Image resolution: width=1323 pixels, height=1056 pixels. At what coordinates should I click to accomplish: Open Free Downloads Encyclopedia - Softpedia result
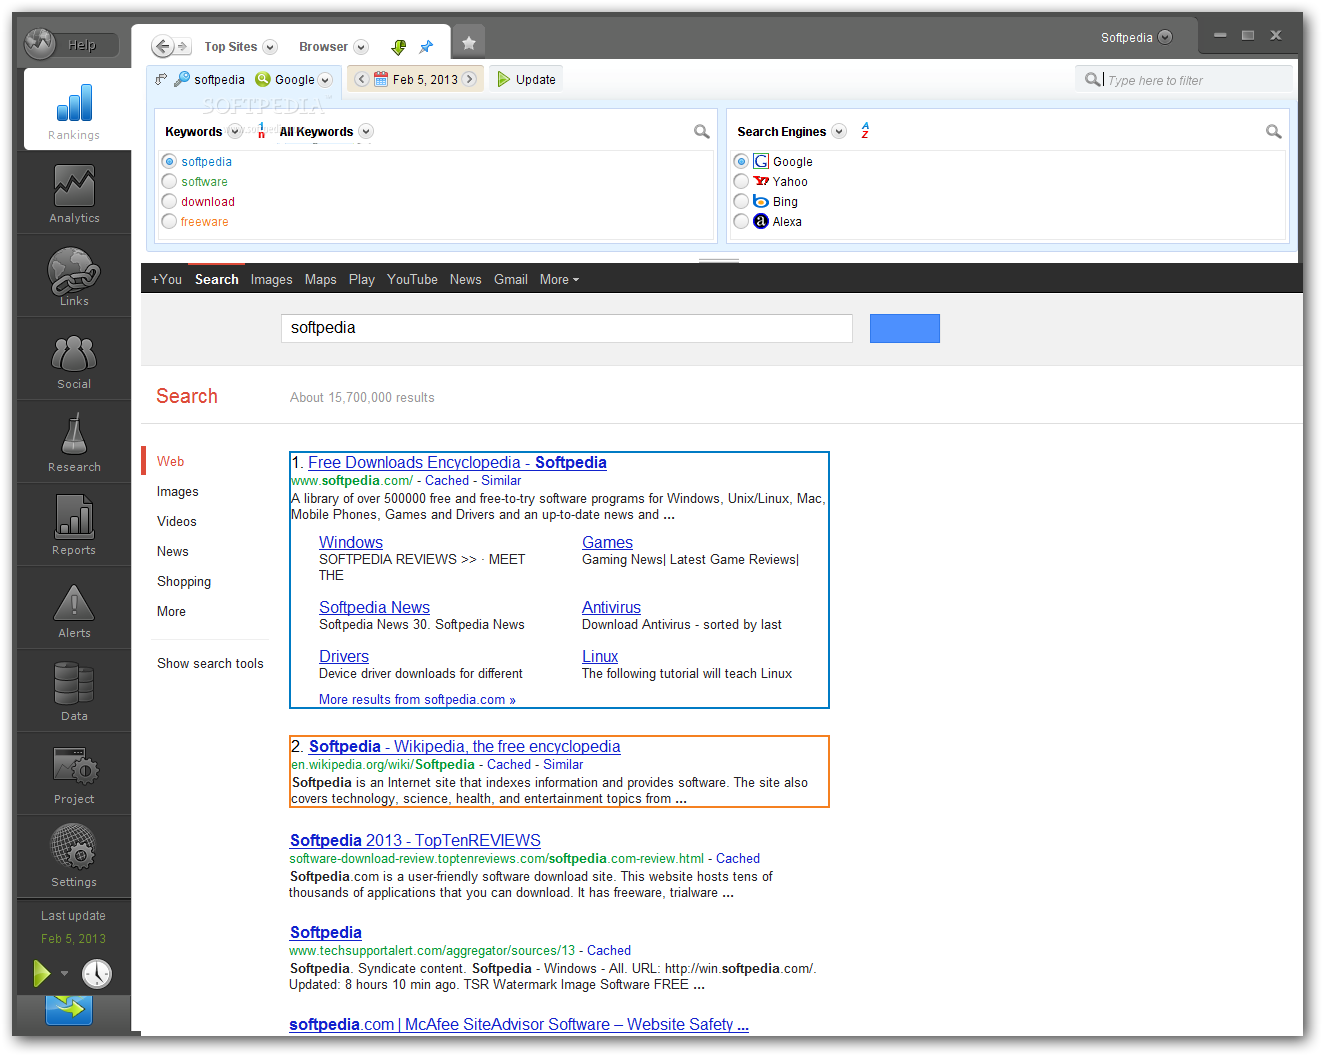[457, 462]
